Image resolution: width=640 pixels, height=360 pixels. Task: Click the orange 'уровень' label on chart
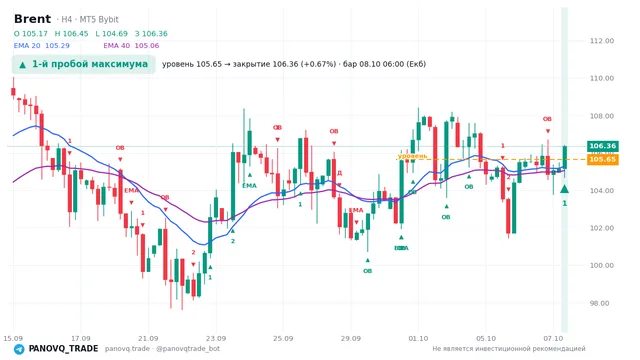pos(412,156)
